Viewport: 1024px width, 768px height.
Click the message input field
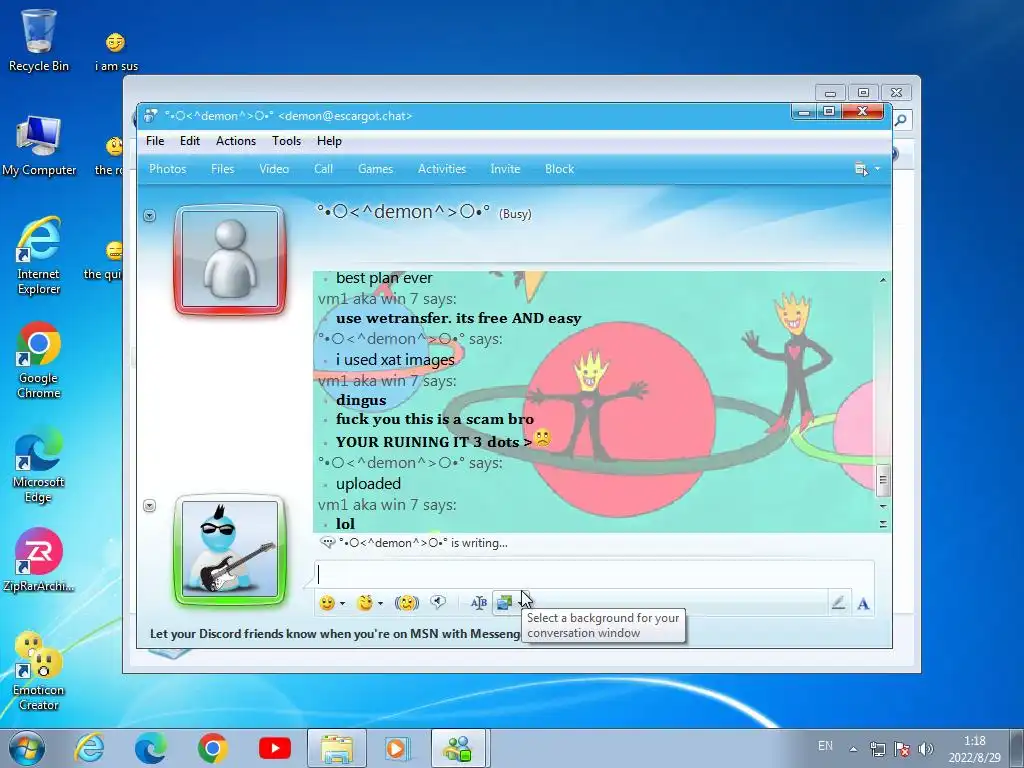coord(594,575)
